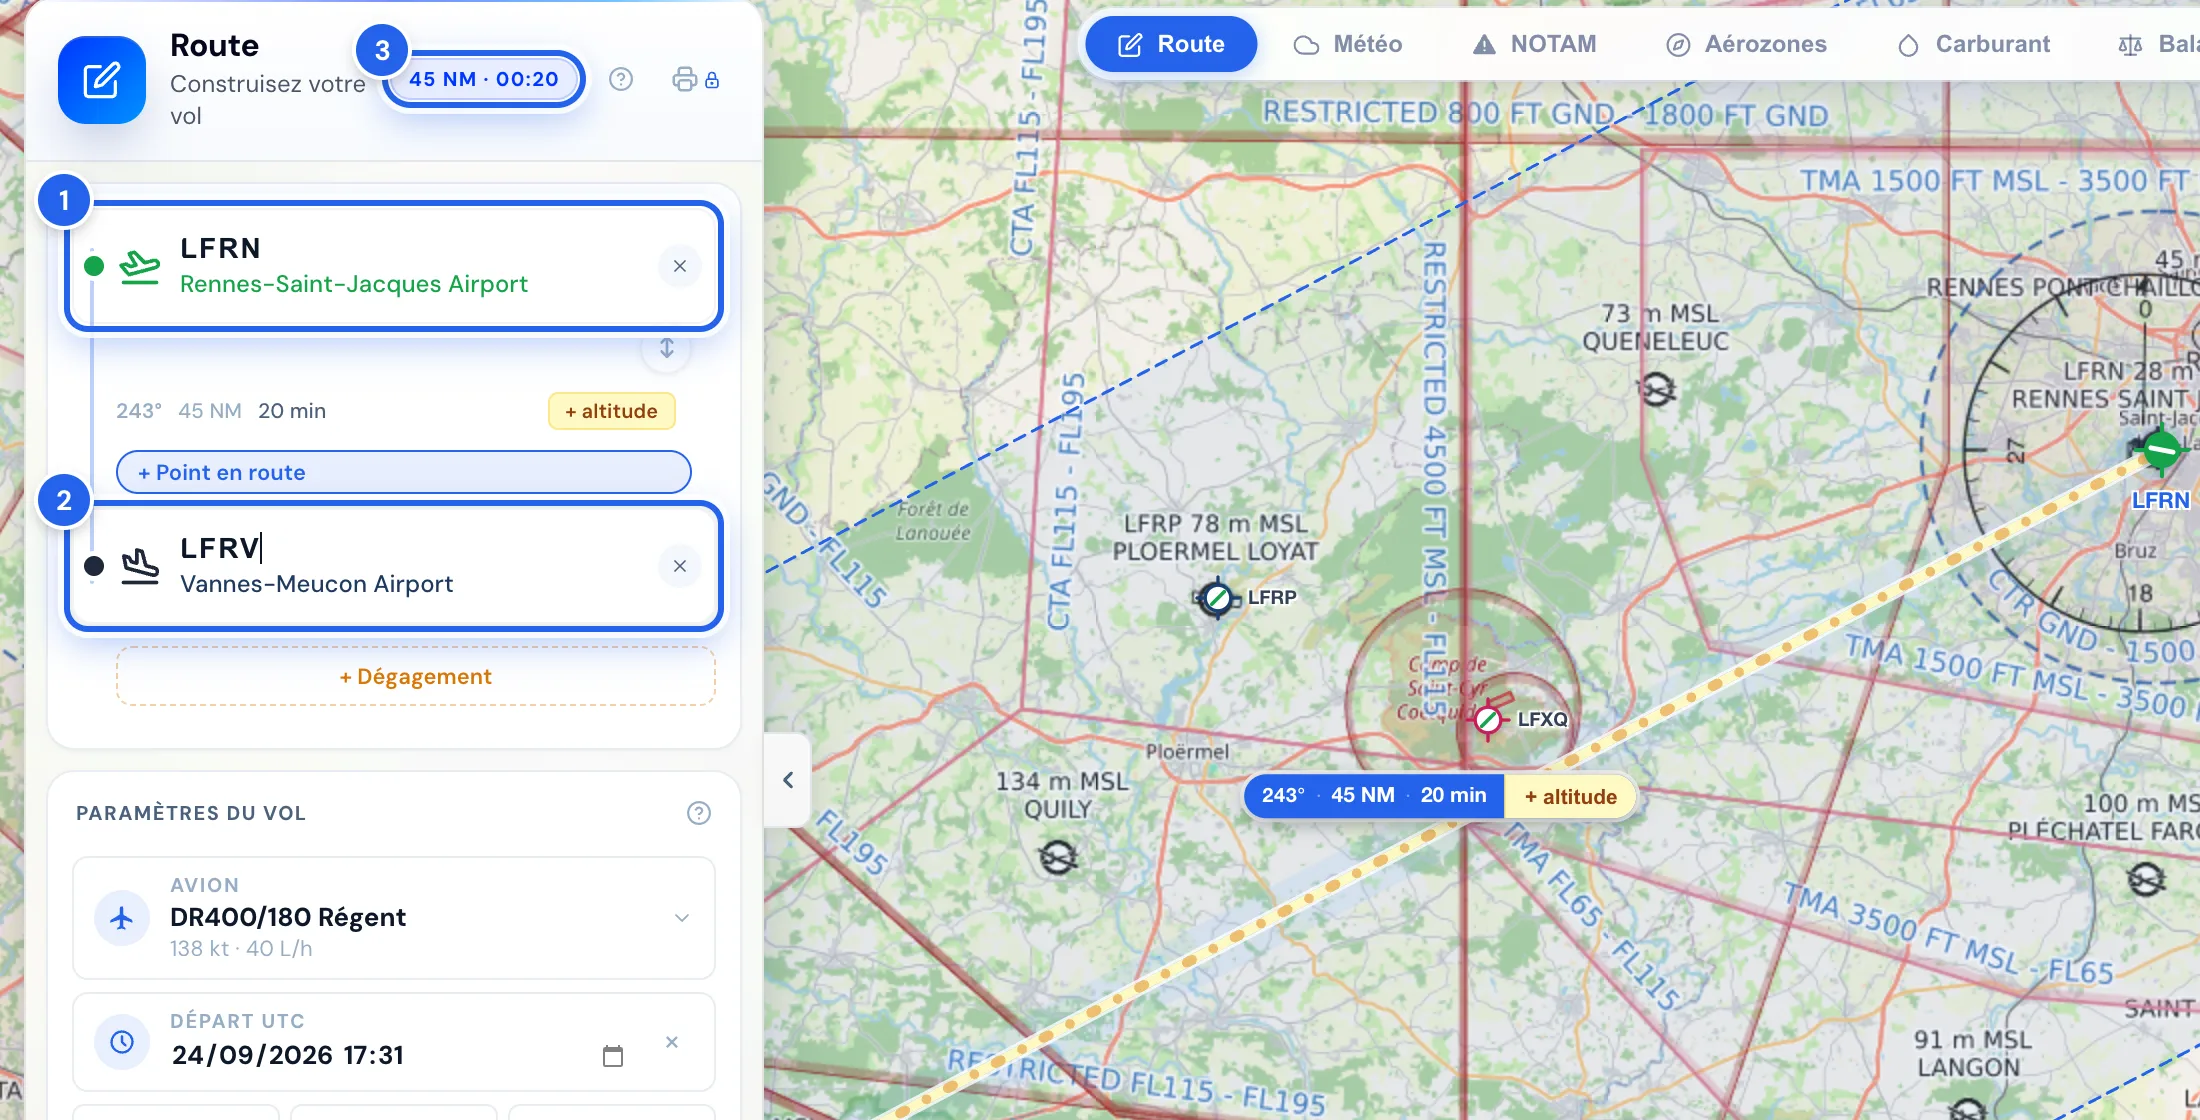Click the LFRN departure marker on map
Viewport: 2200px width, 1120px height.
coord(2161,450)
